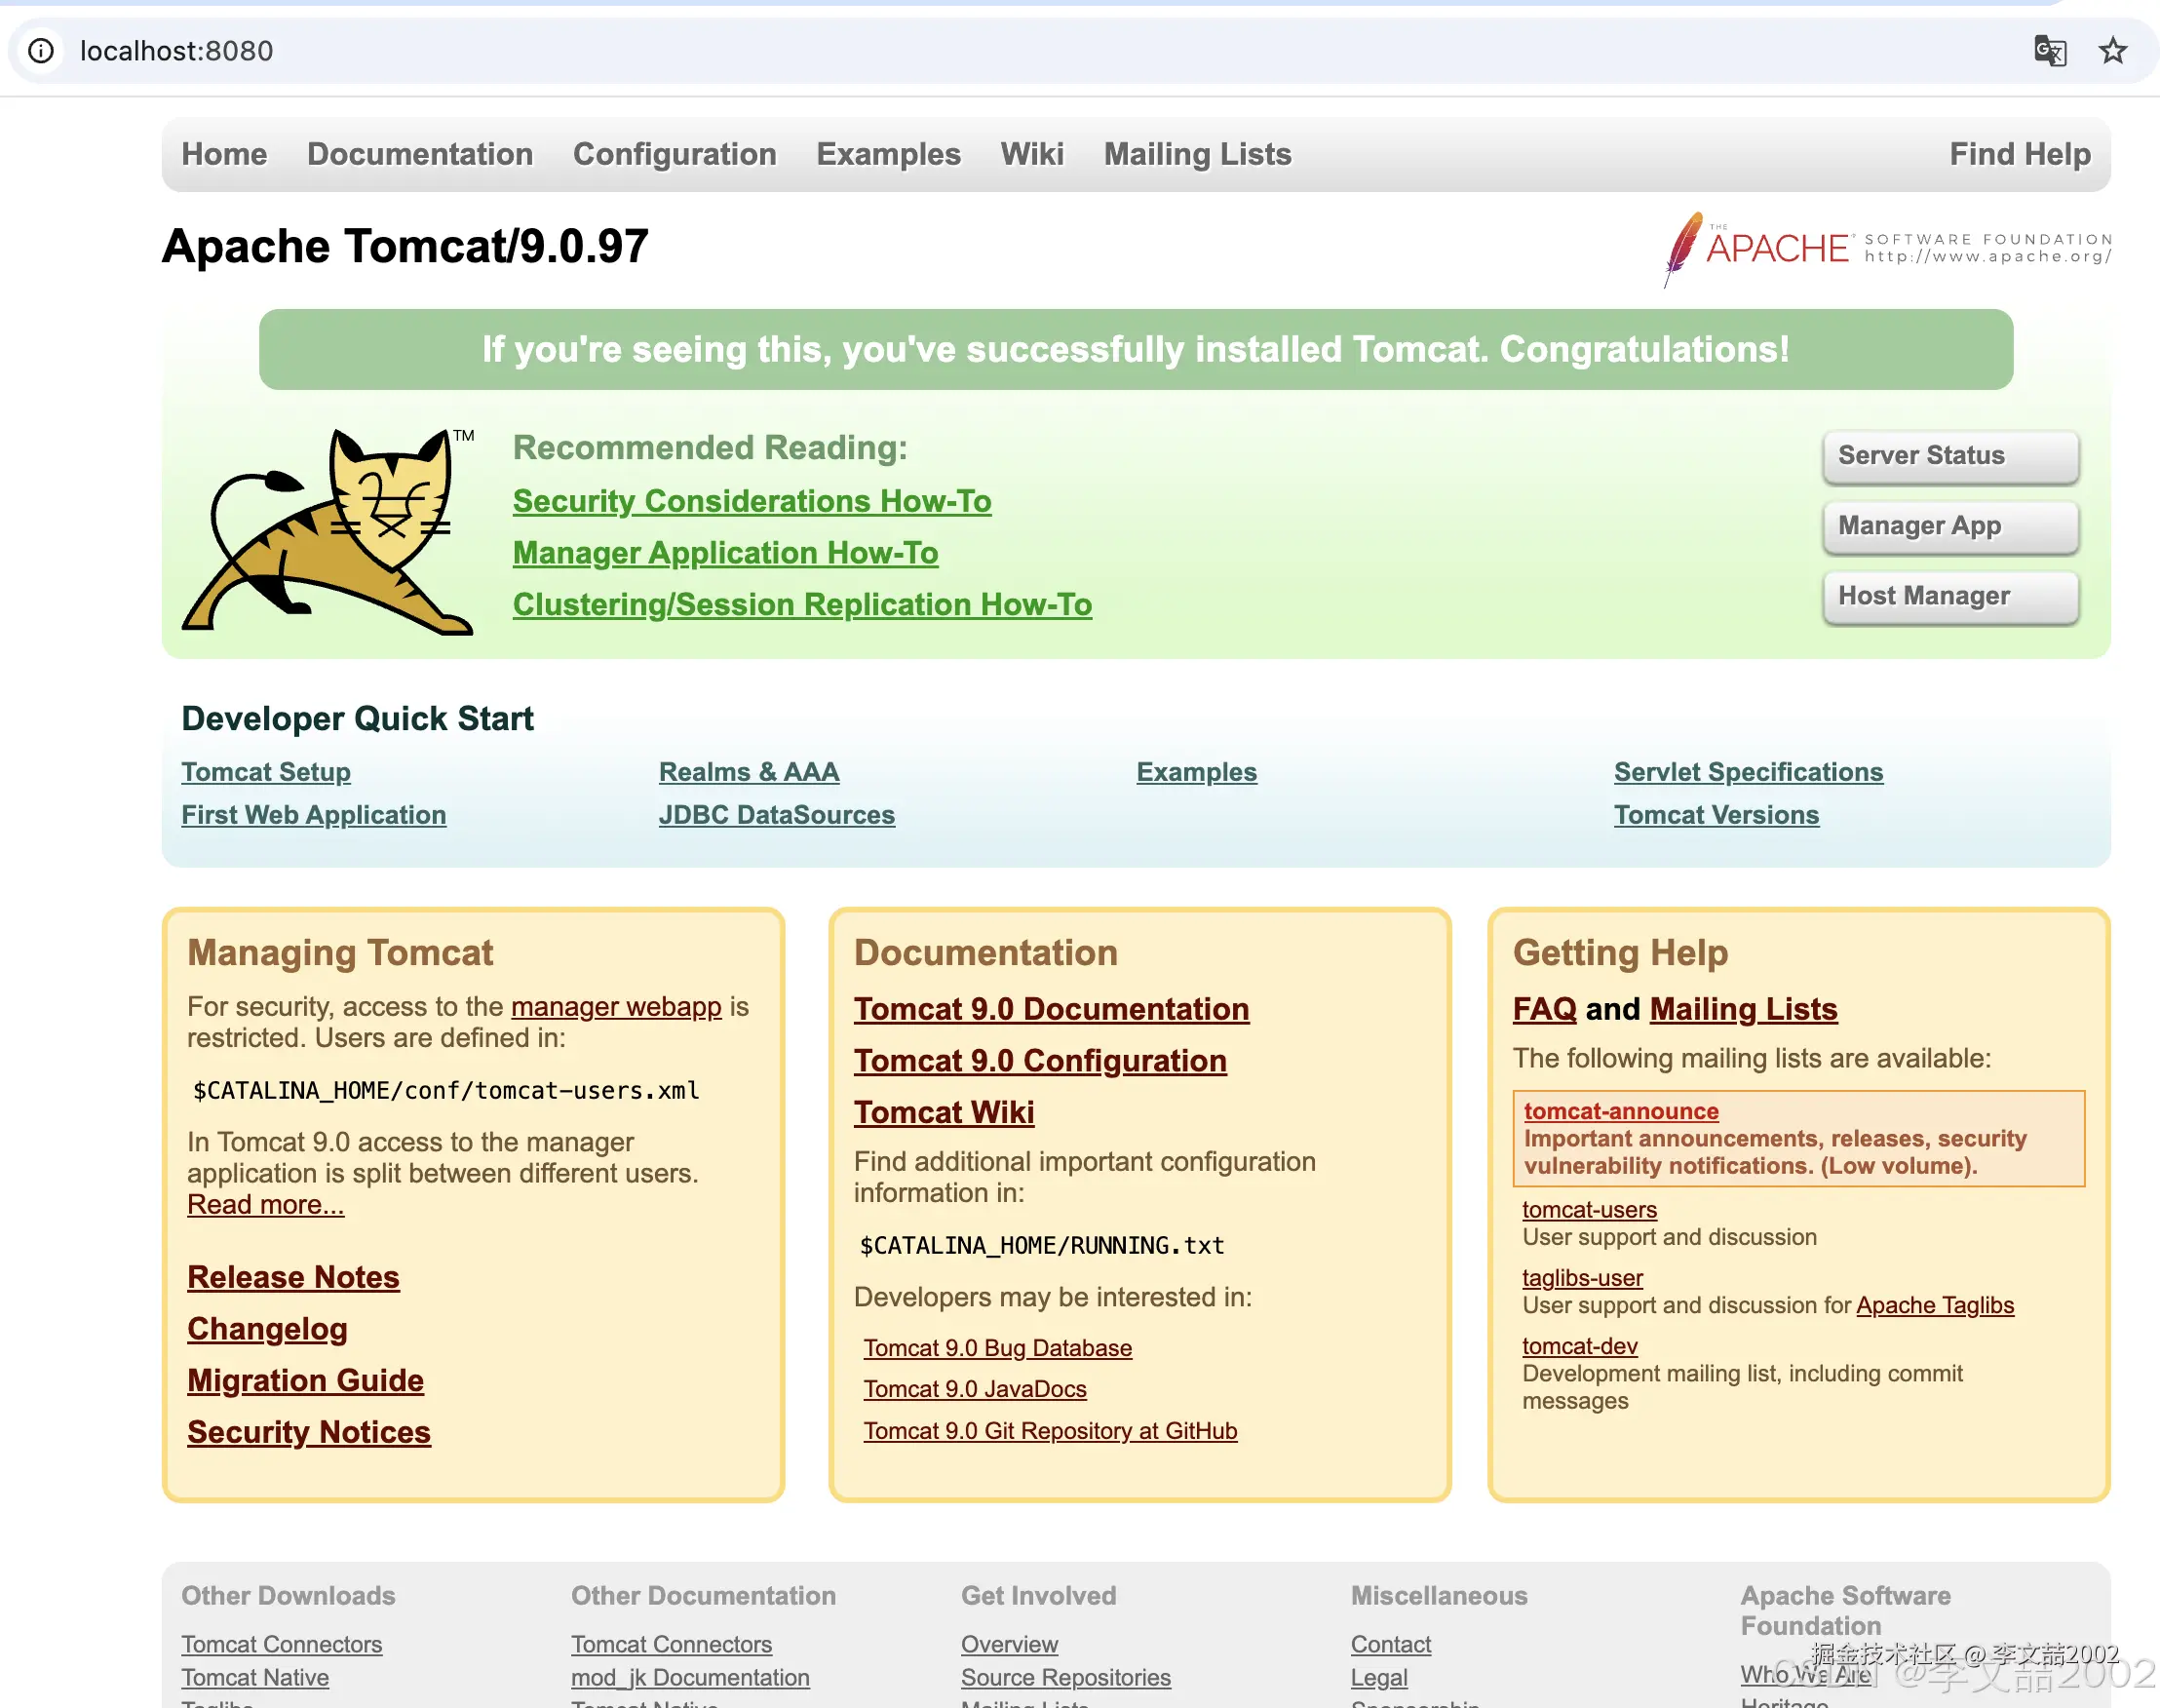Open Tomcat 9.0 Git Repository at GitHub

click(x=1050, y=1431)
